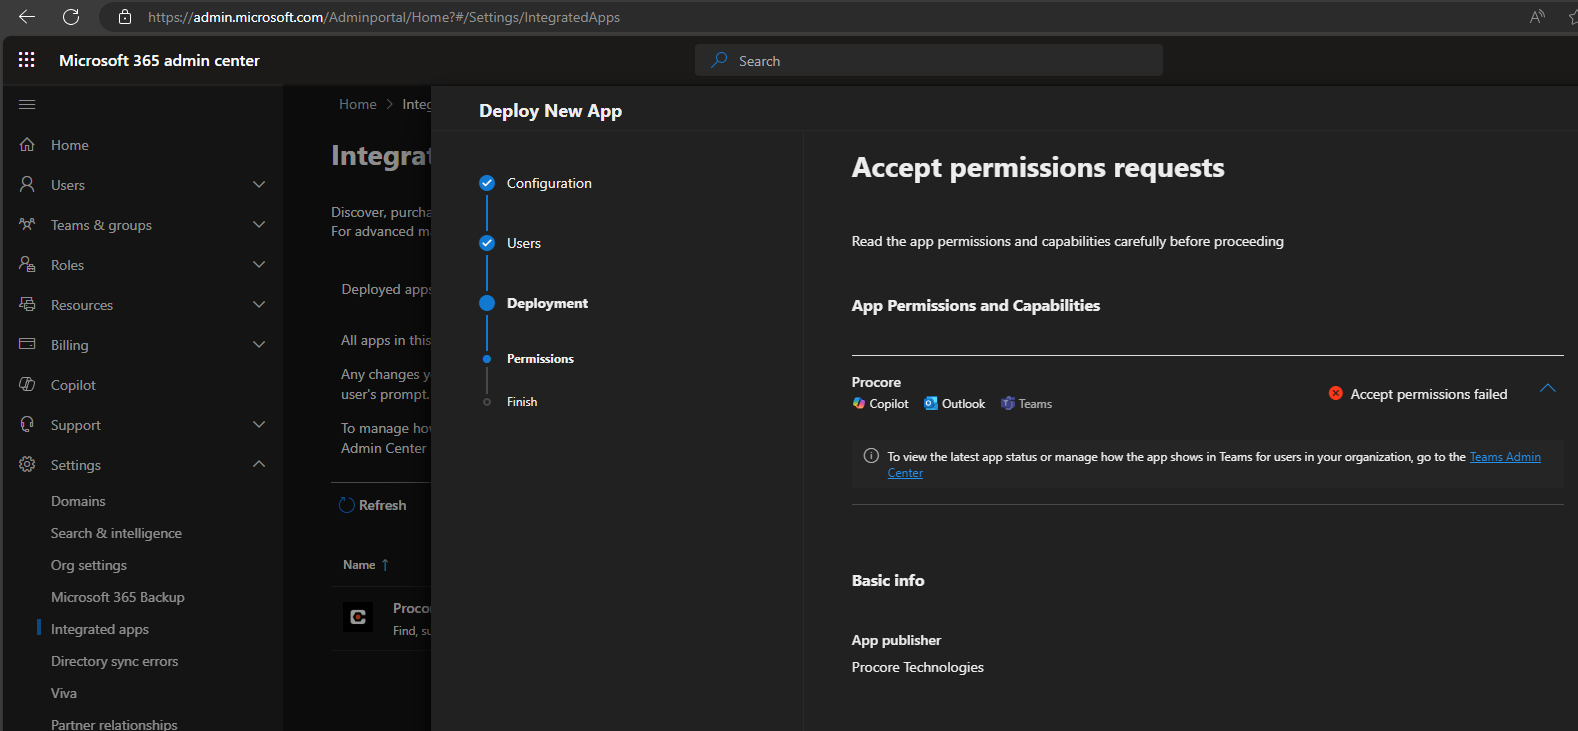Click the Resources icon in sidebar
This screenshot has height=731, width=1578.
point(27,305)
